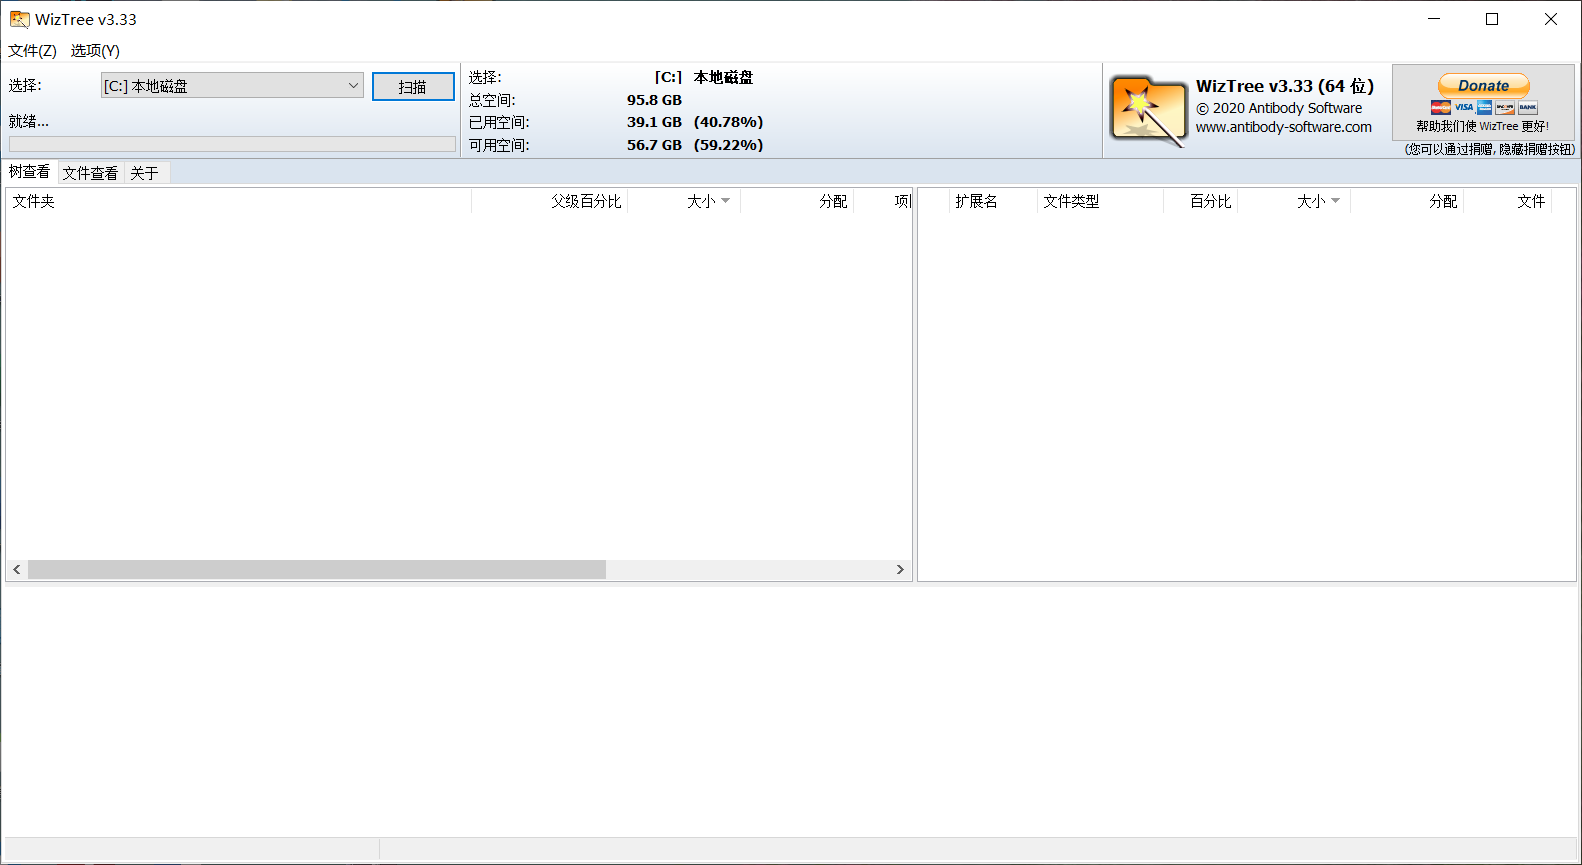Switch to the 树查看 tab
The height and width of the screenshot is (865, 1582).
[29, 172]
